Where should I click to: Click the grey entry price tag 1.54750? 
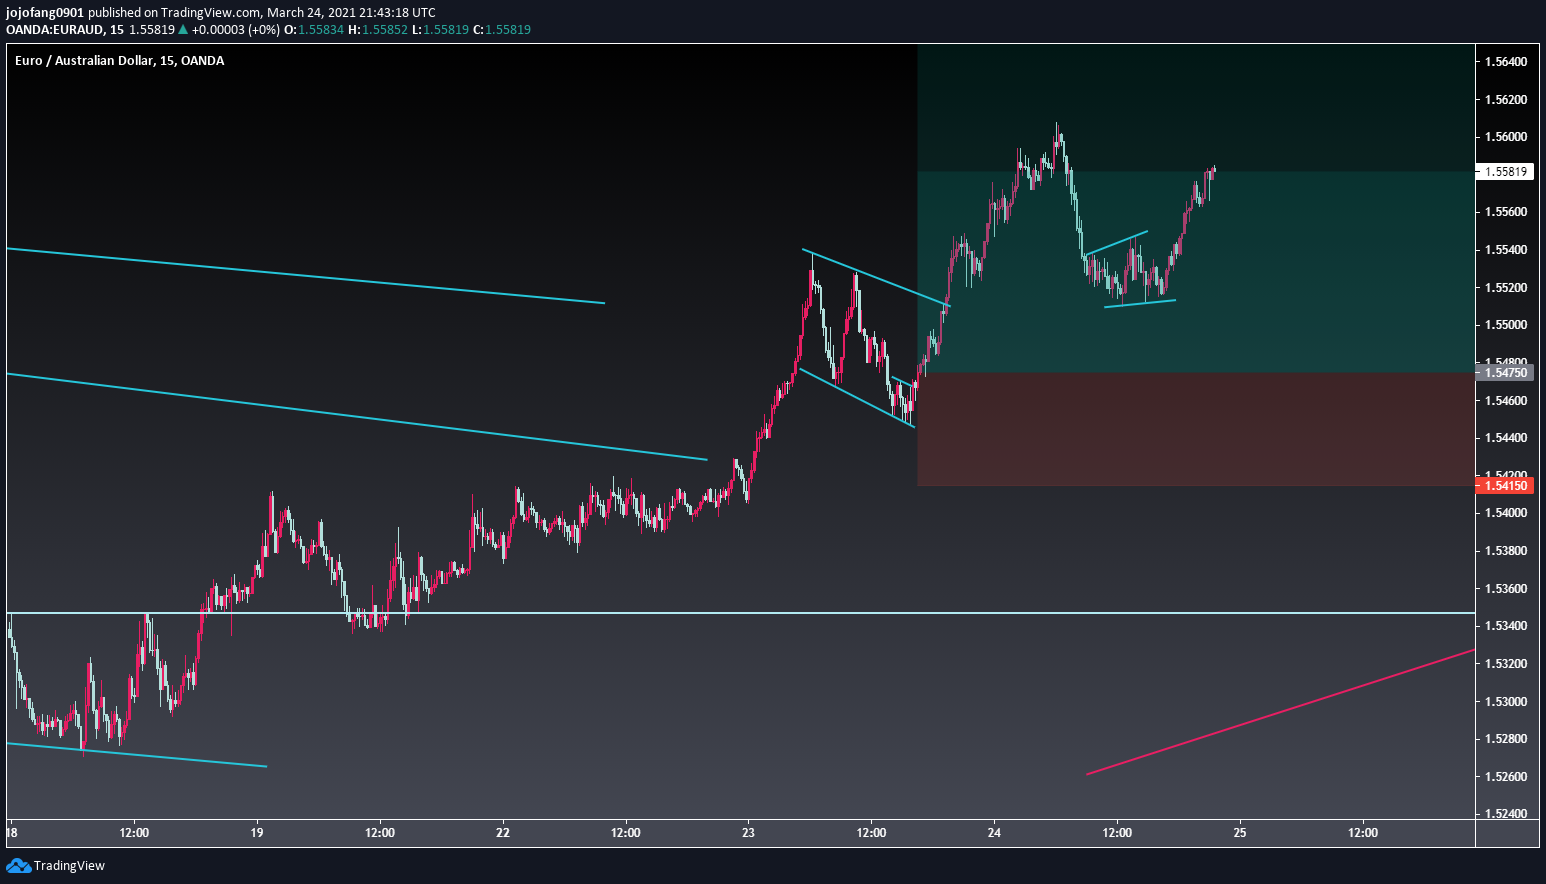(1505, 373)
